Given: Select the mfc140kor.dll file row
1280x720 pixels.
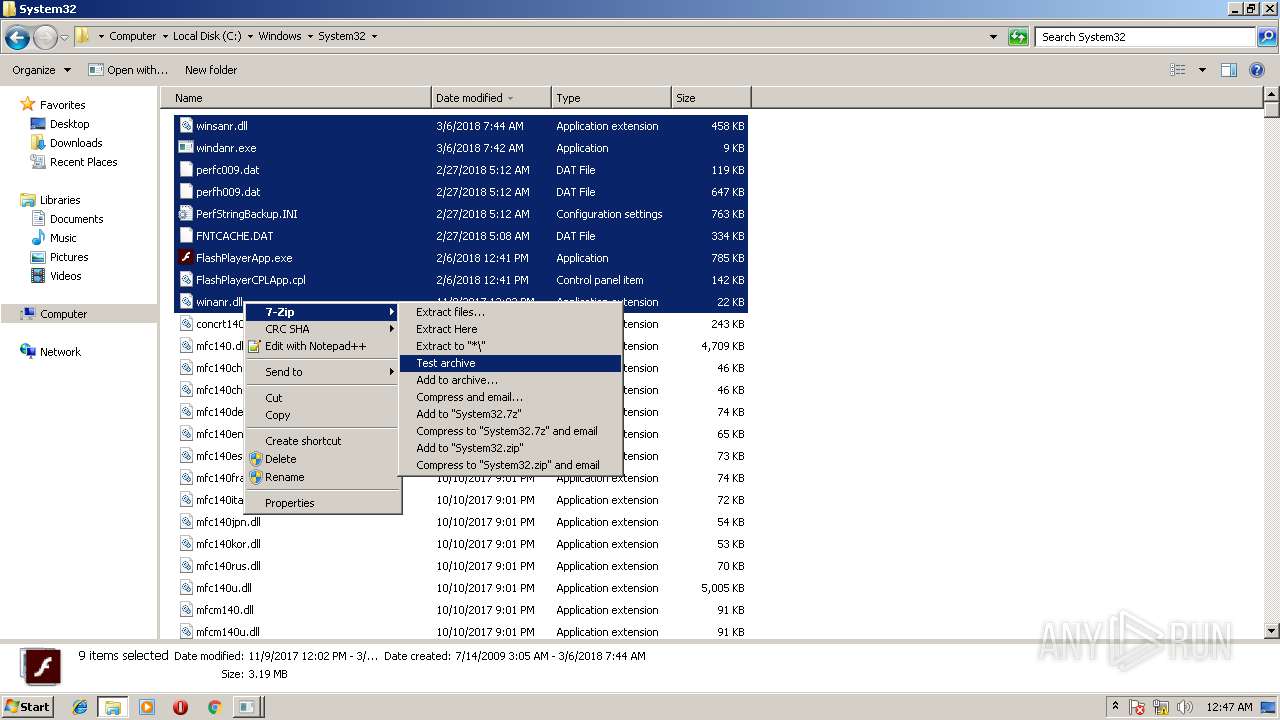Looking at the screenshot, I should [461, 544].
